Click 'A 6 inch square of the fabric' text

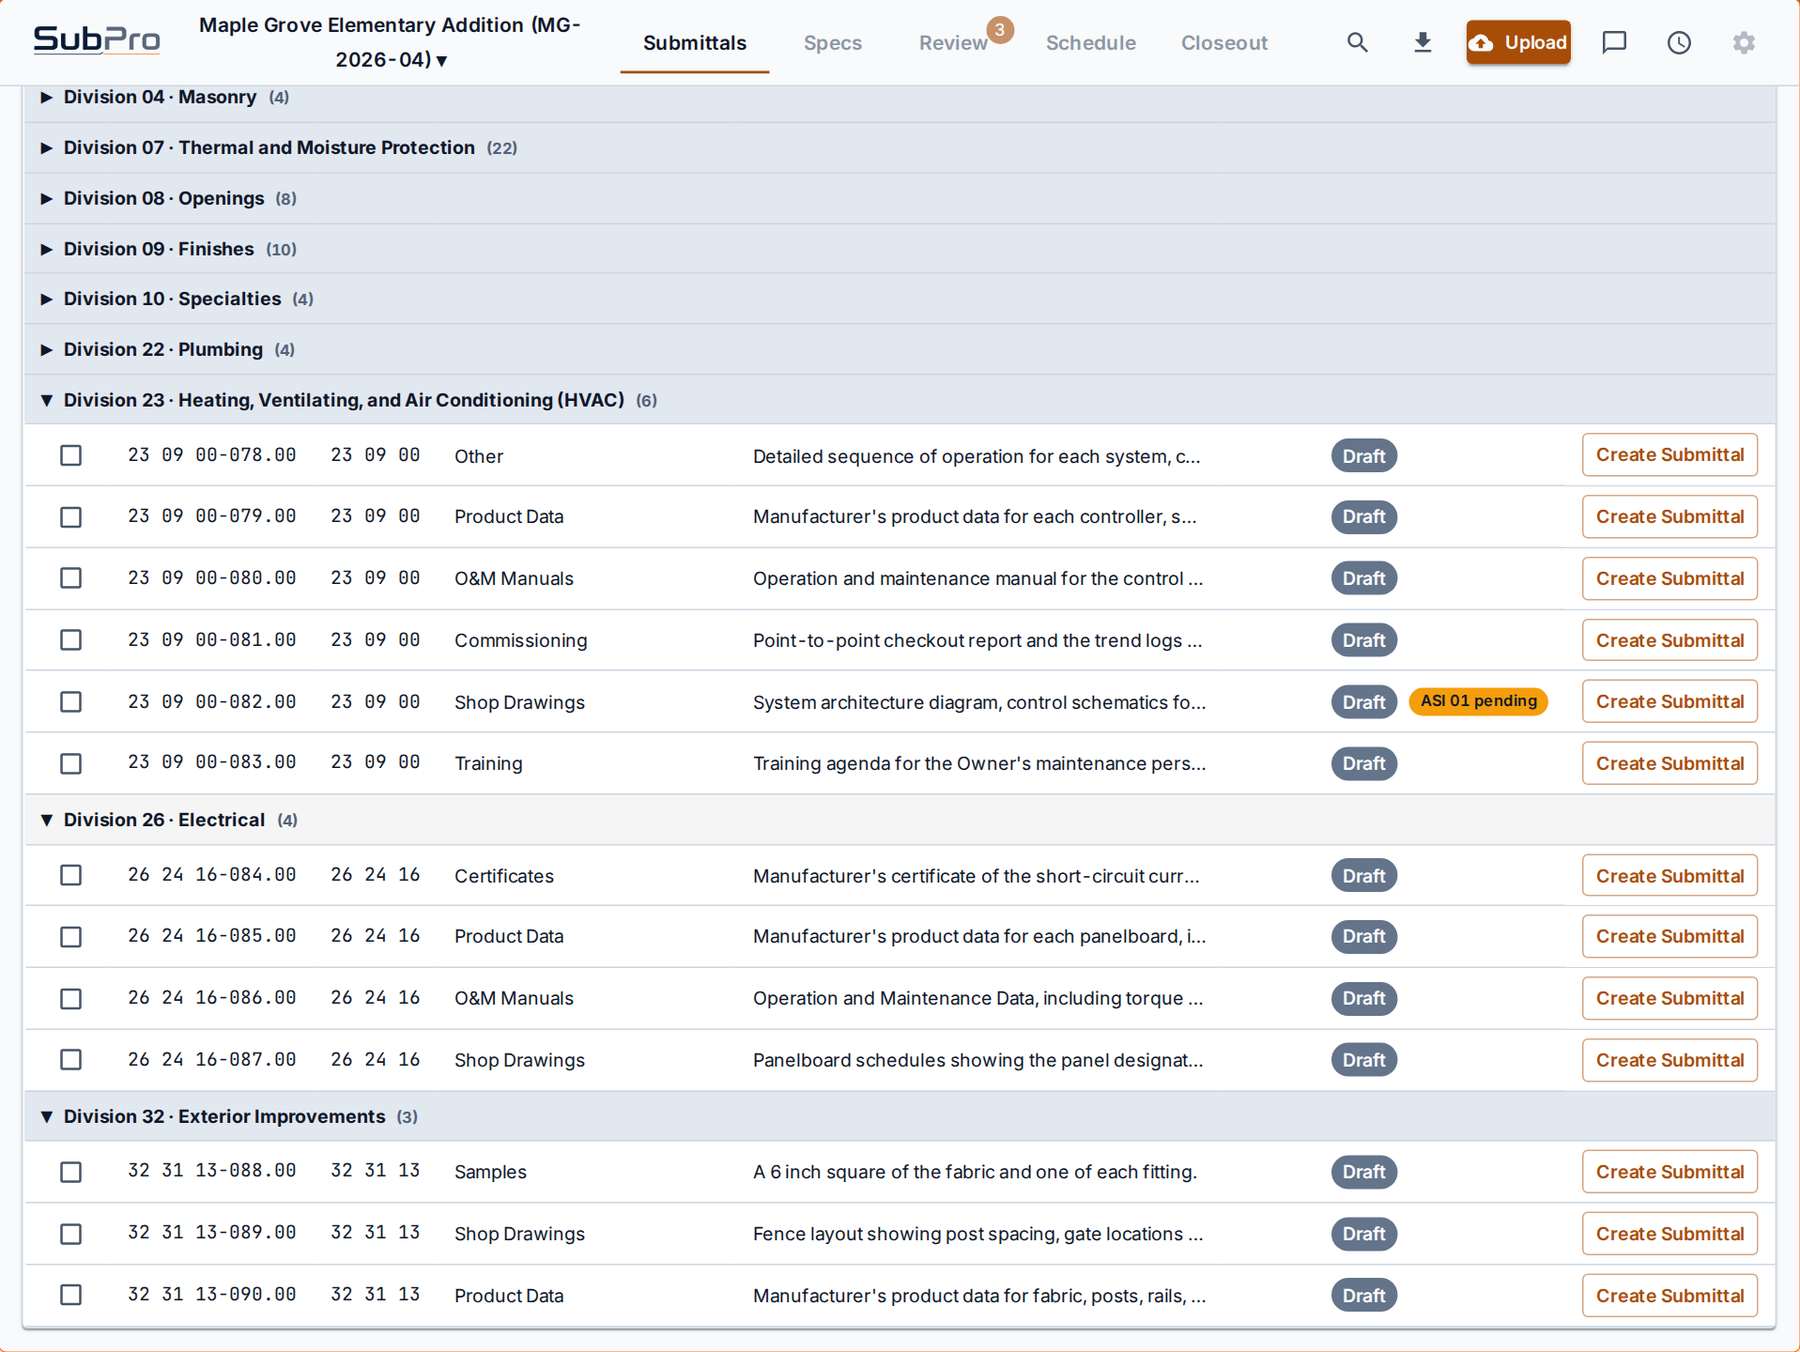pyautogui.click(x=975, y=1172)
